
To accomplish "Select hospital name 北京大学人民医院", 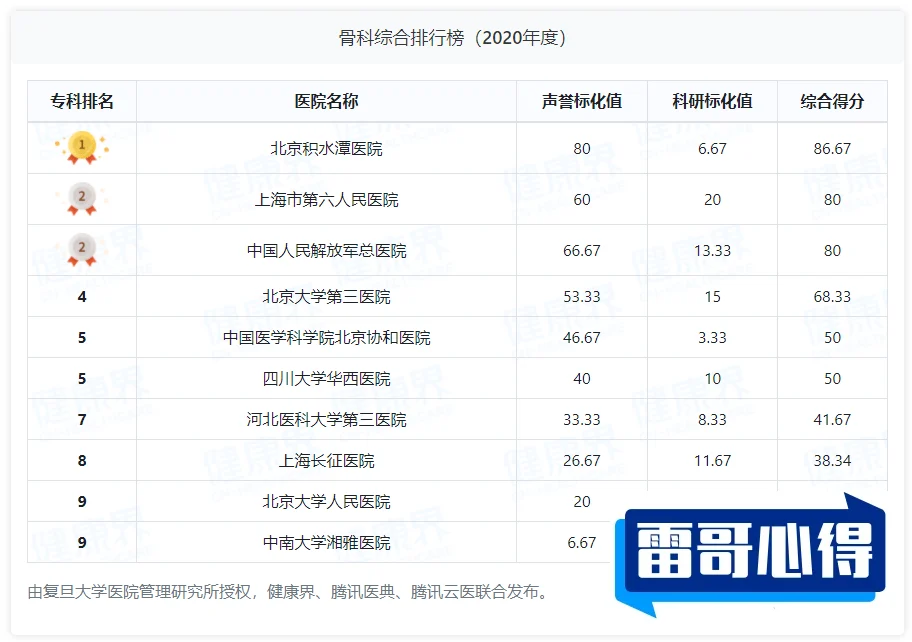I will [x=326, y=501].
